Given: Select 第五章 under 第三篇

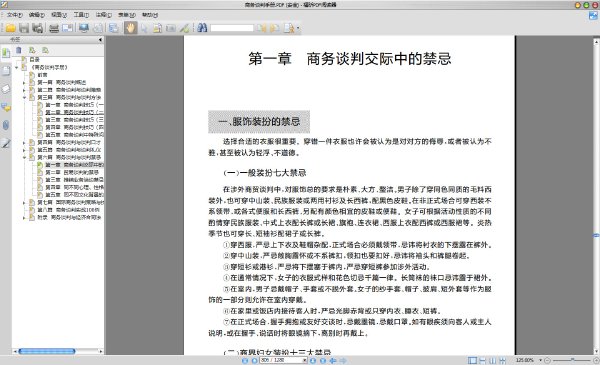Looking at the screenshot, I should pyautogui.click(x=74, y=135).
